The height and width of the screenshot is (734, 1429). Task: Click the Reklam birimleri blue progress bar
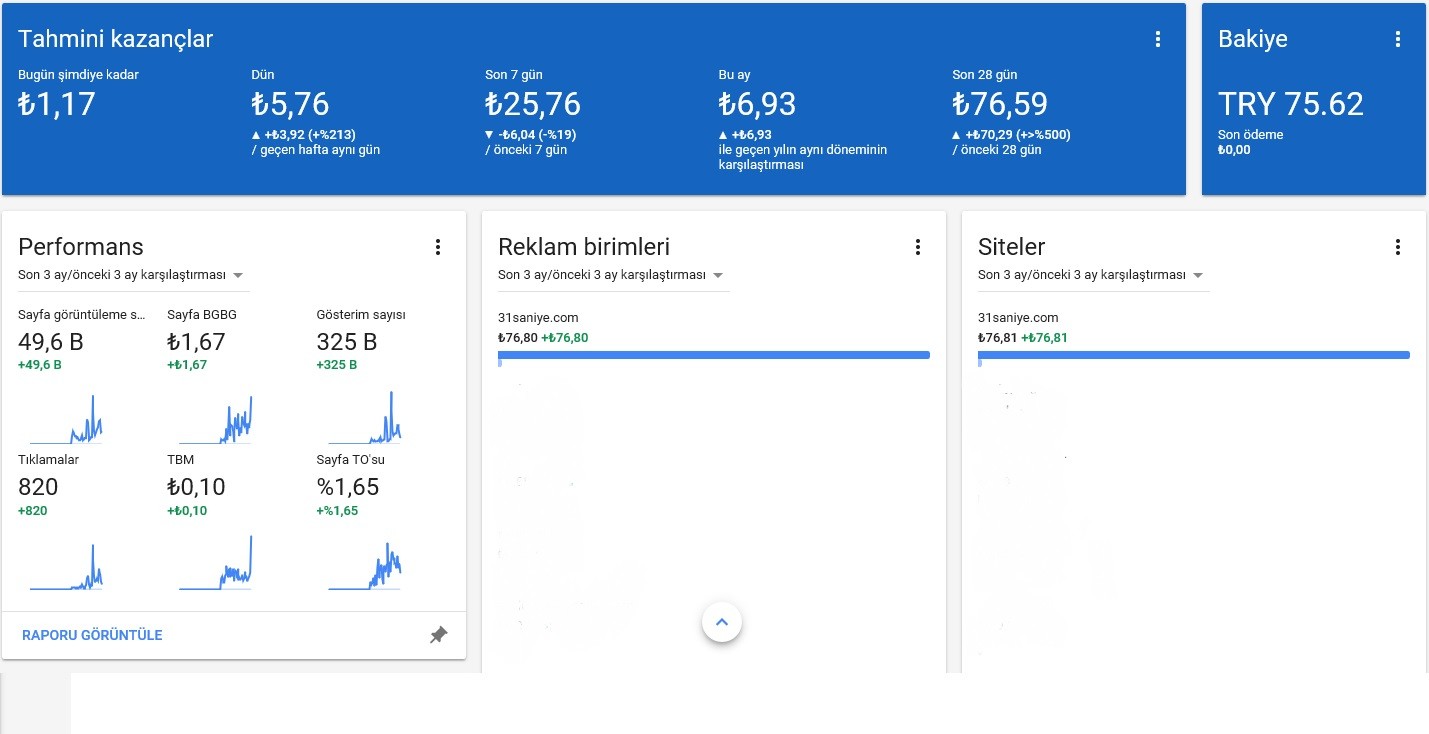[x=714, y=355]
